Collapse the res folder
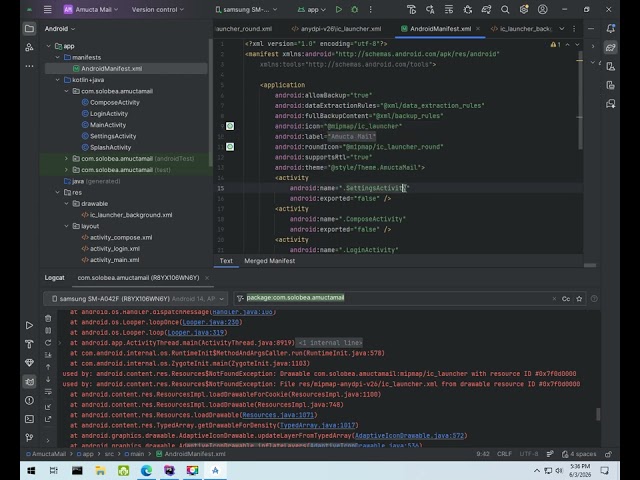The width and height of the screenshot is (640, 480). coord(58,192)
